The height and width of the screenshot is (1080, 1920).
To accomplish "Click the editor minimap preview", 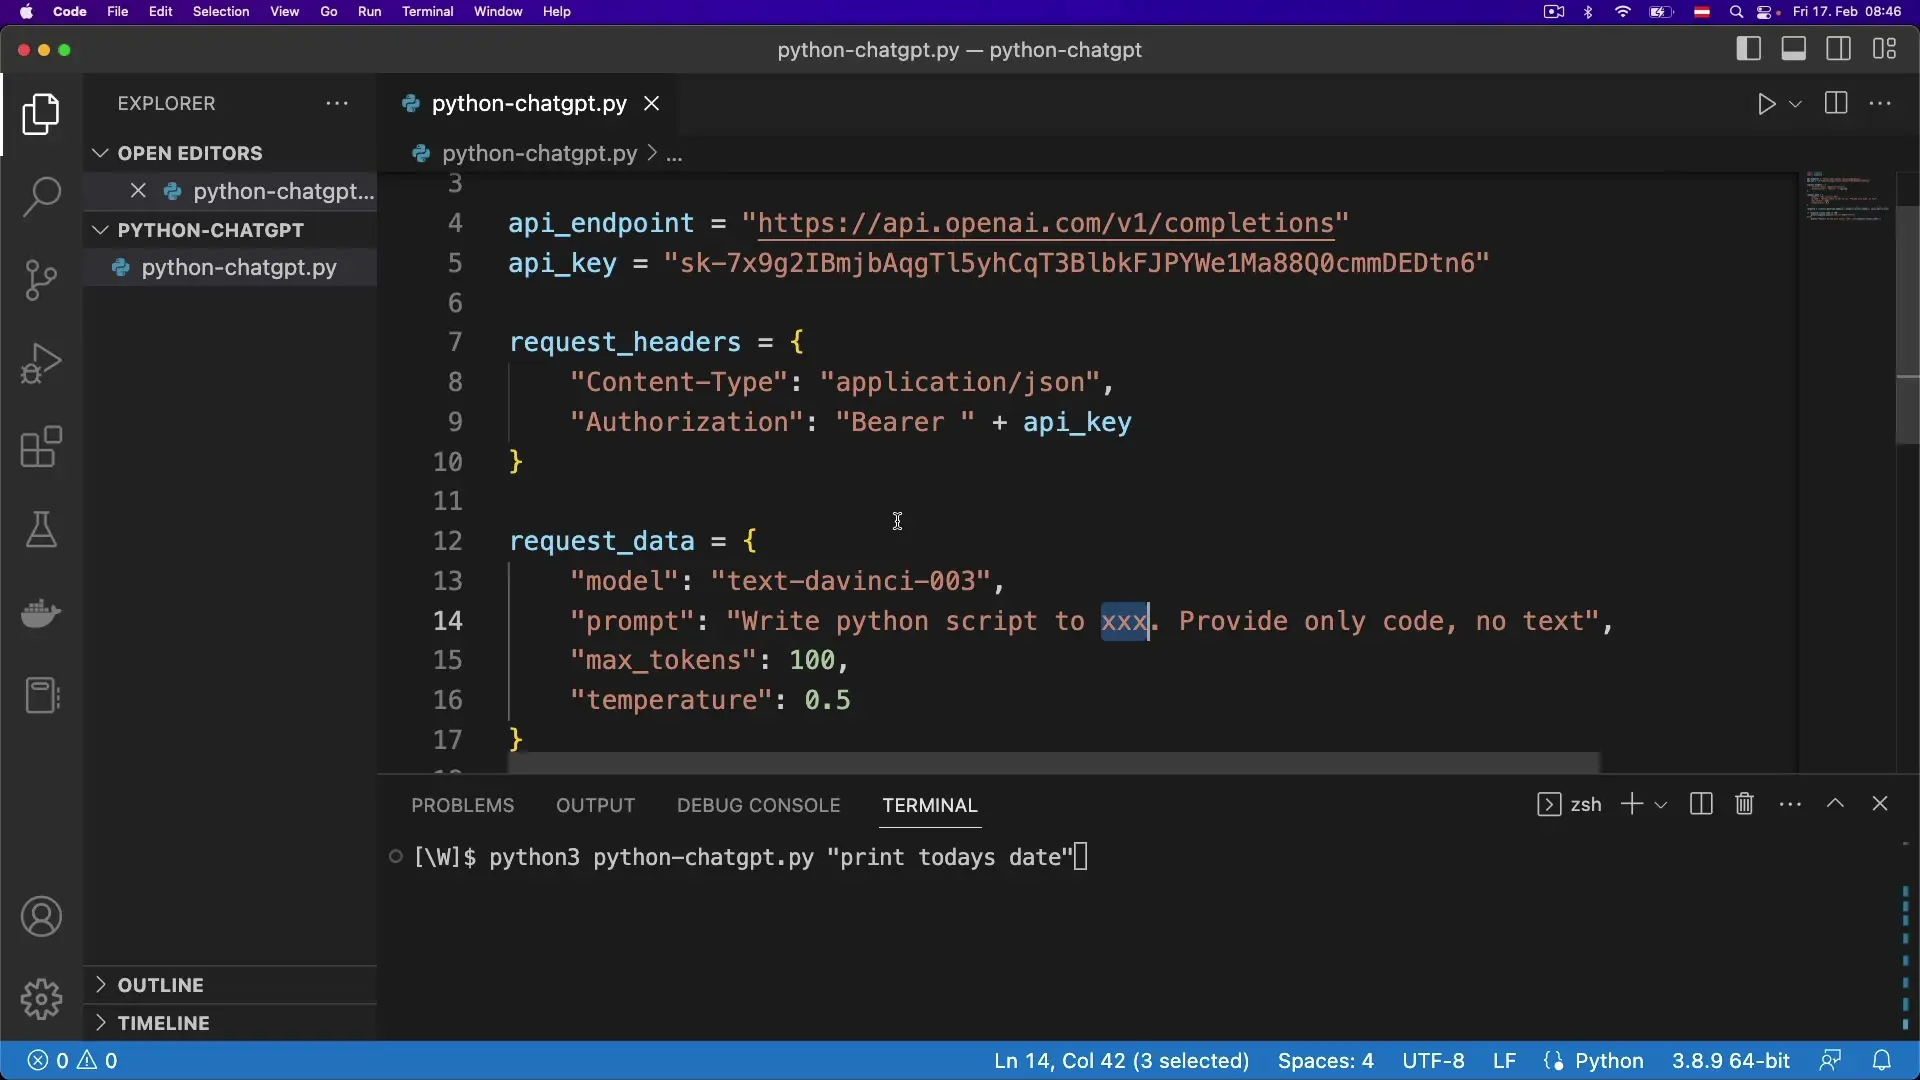I will (x=1846, y=196).
